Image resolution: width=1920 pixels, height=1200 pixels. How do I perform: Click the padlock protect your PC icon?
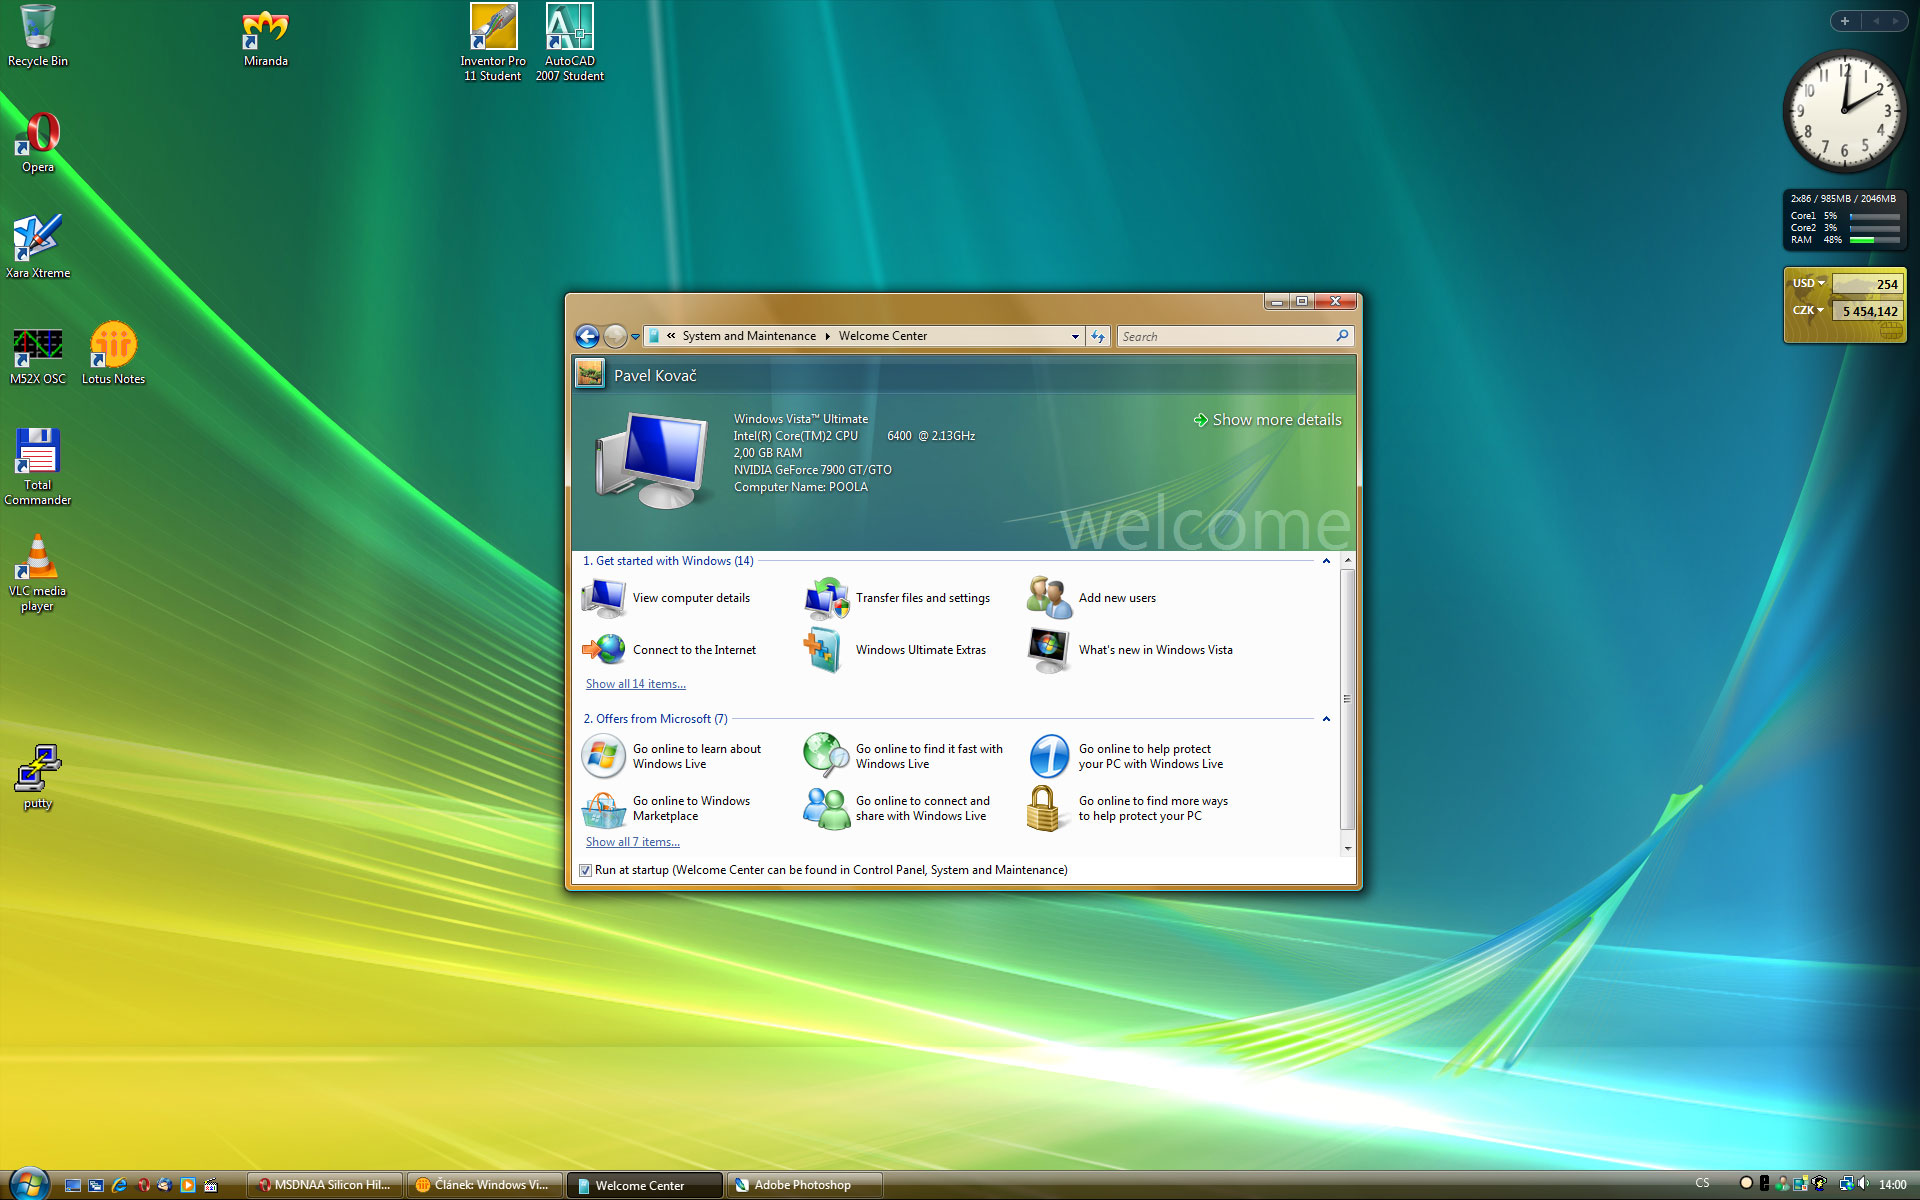click(x=1042, y=808)
